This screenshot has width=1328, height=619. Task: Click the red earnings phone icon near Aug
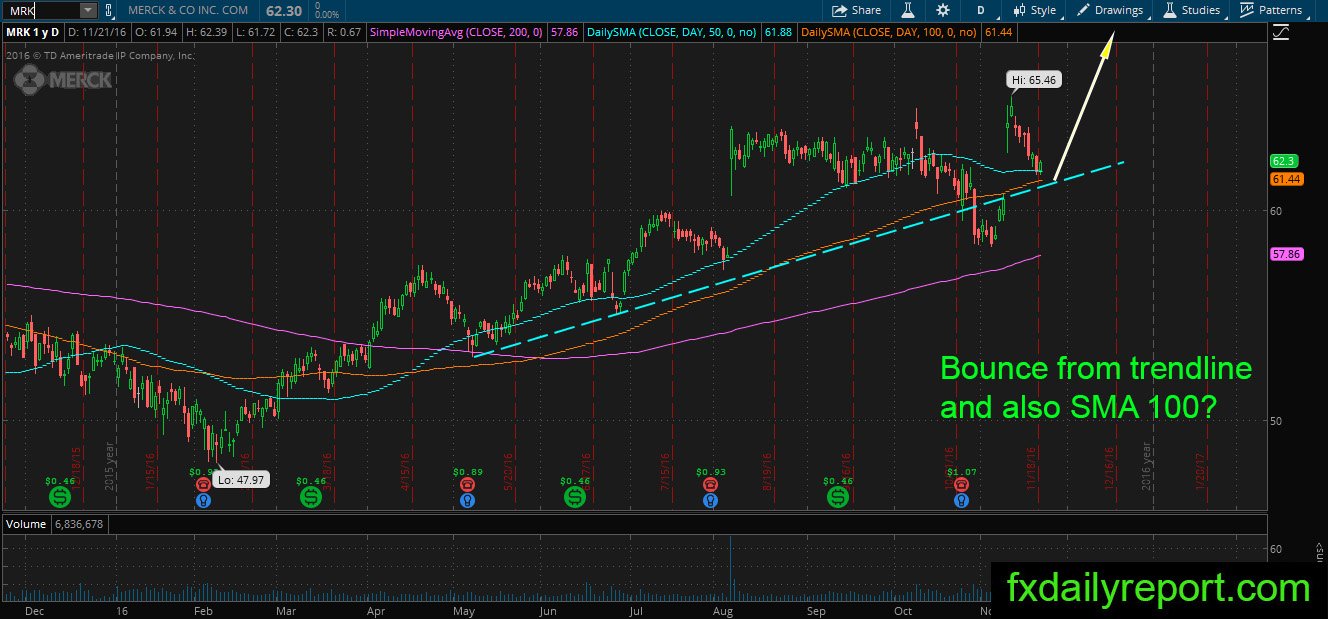point(710,484)
